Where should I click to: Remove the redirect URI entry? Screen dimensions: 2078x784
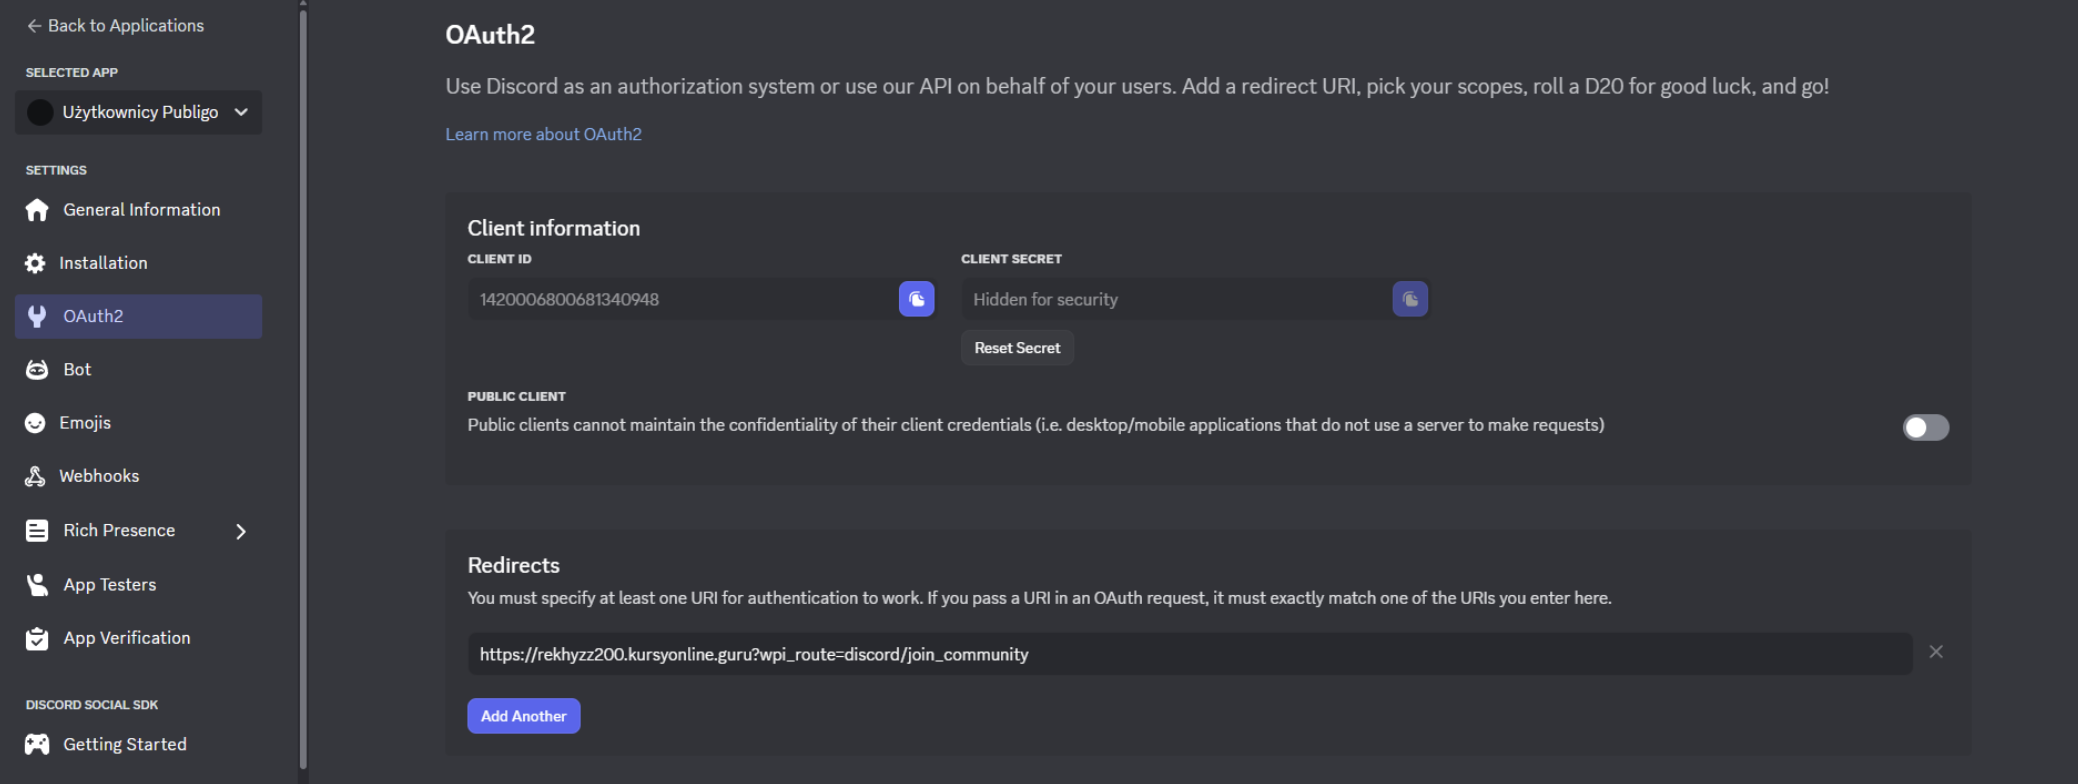coord(1936,652)
